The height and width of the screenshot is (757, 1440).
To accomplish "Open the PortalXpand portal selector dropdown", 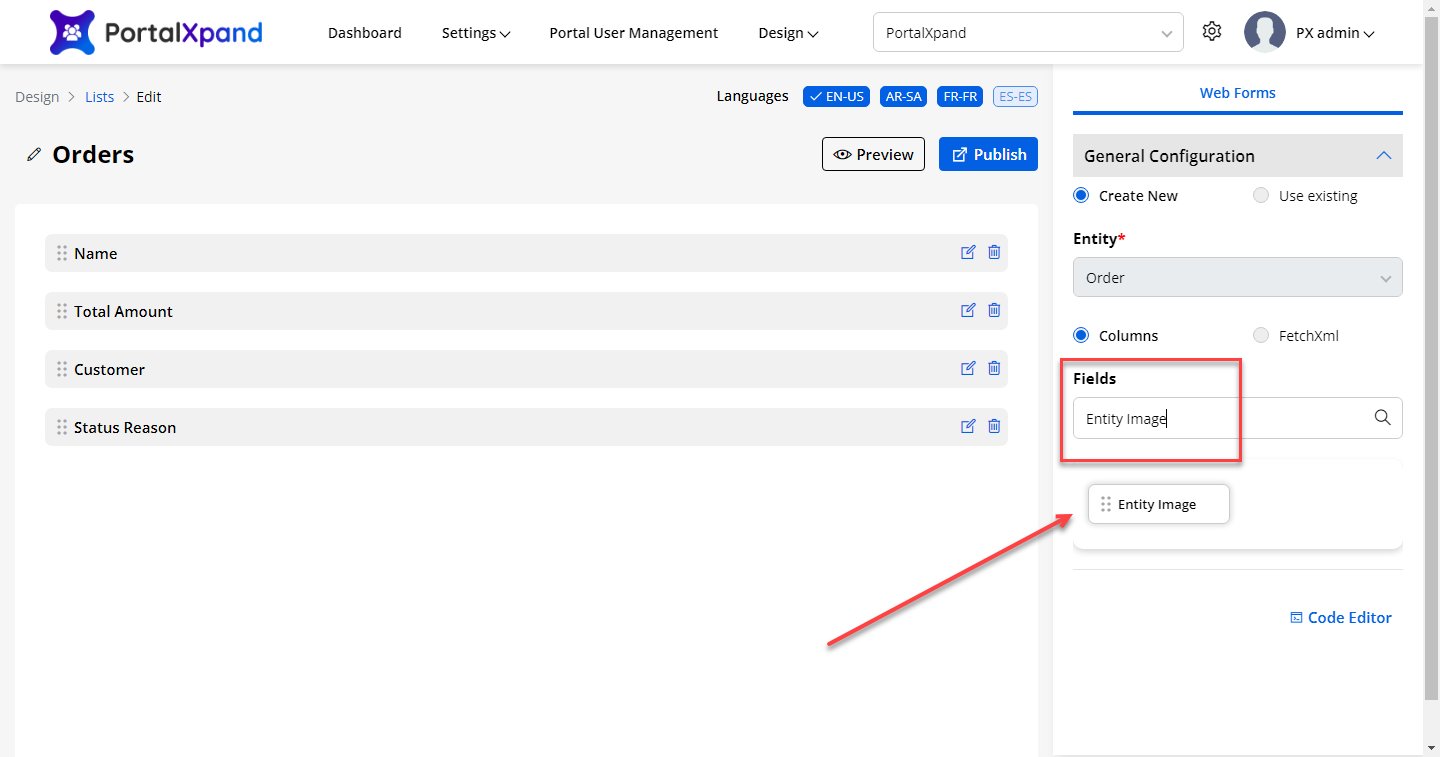I will [x=1028, y=33].
